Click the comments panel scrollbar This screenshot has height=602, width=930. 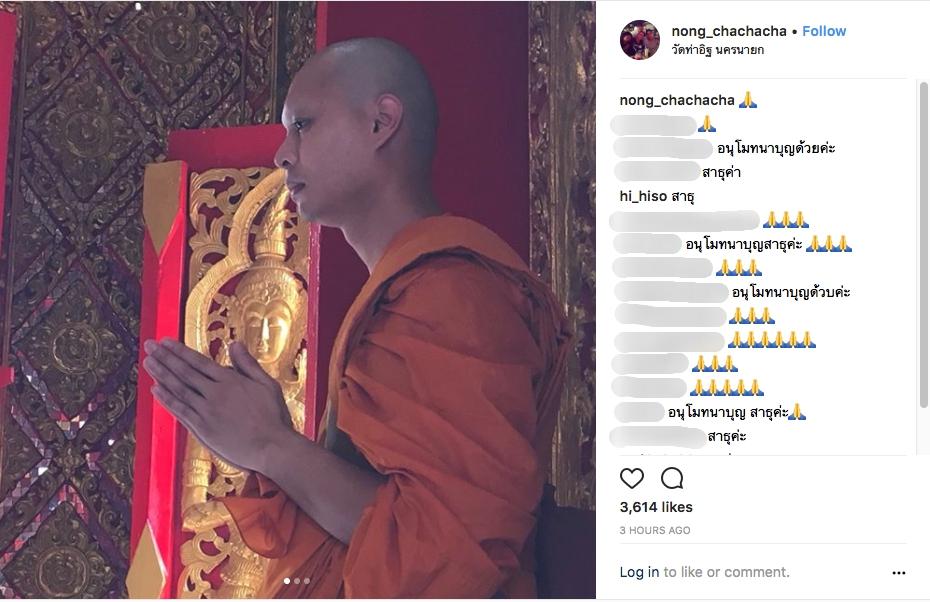(x=923, y=245)
